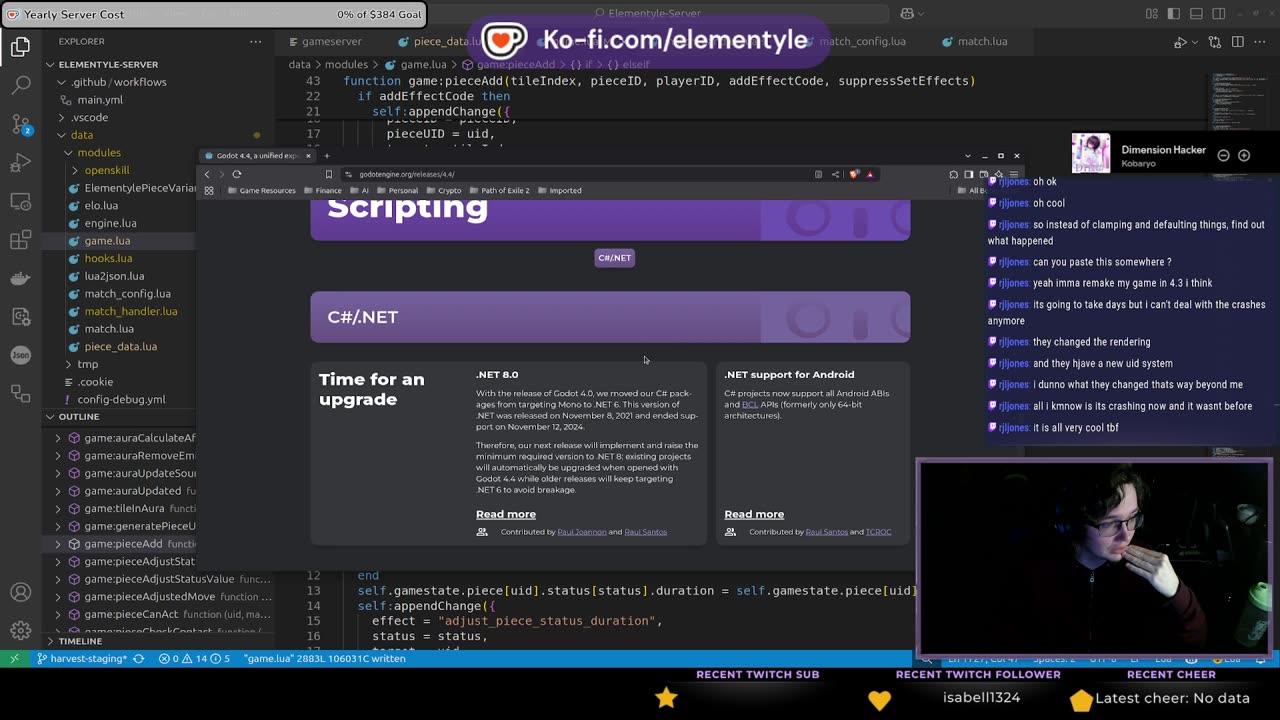Open Run and Debug view in activity bar
This screenshot has width=1280, height=720.
coord(21,163)
